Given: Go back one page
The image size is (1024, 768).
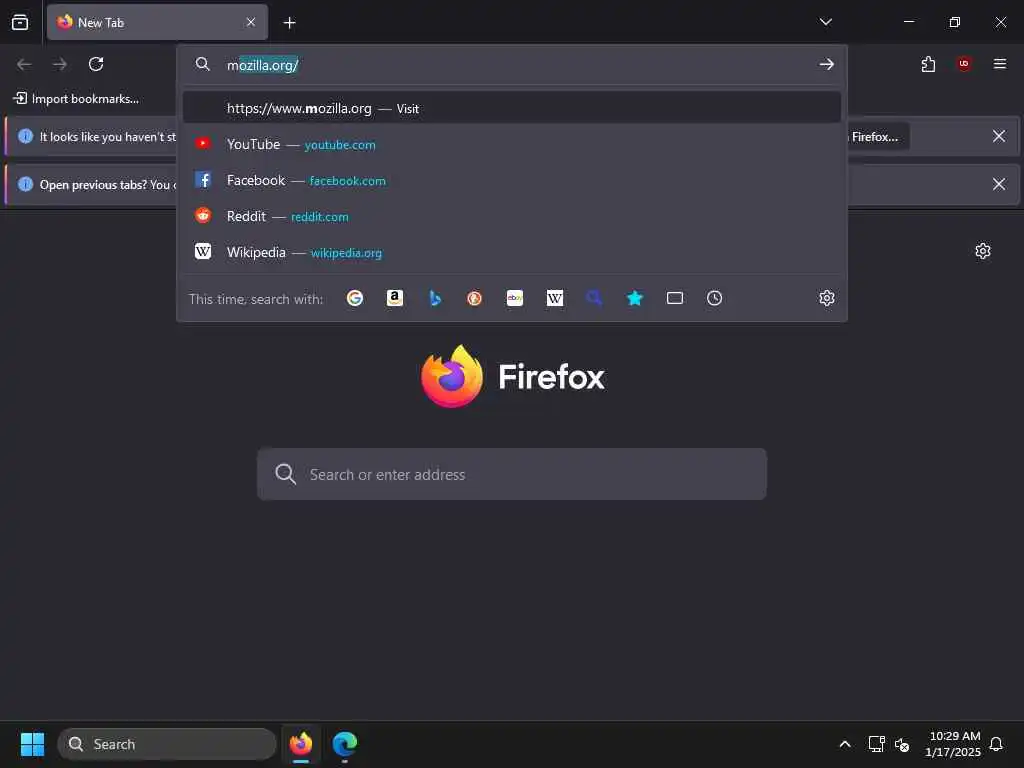Looking at the screenshot, I should click(x=24, y=64).
